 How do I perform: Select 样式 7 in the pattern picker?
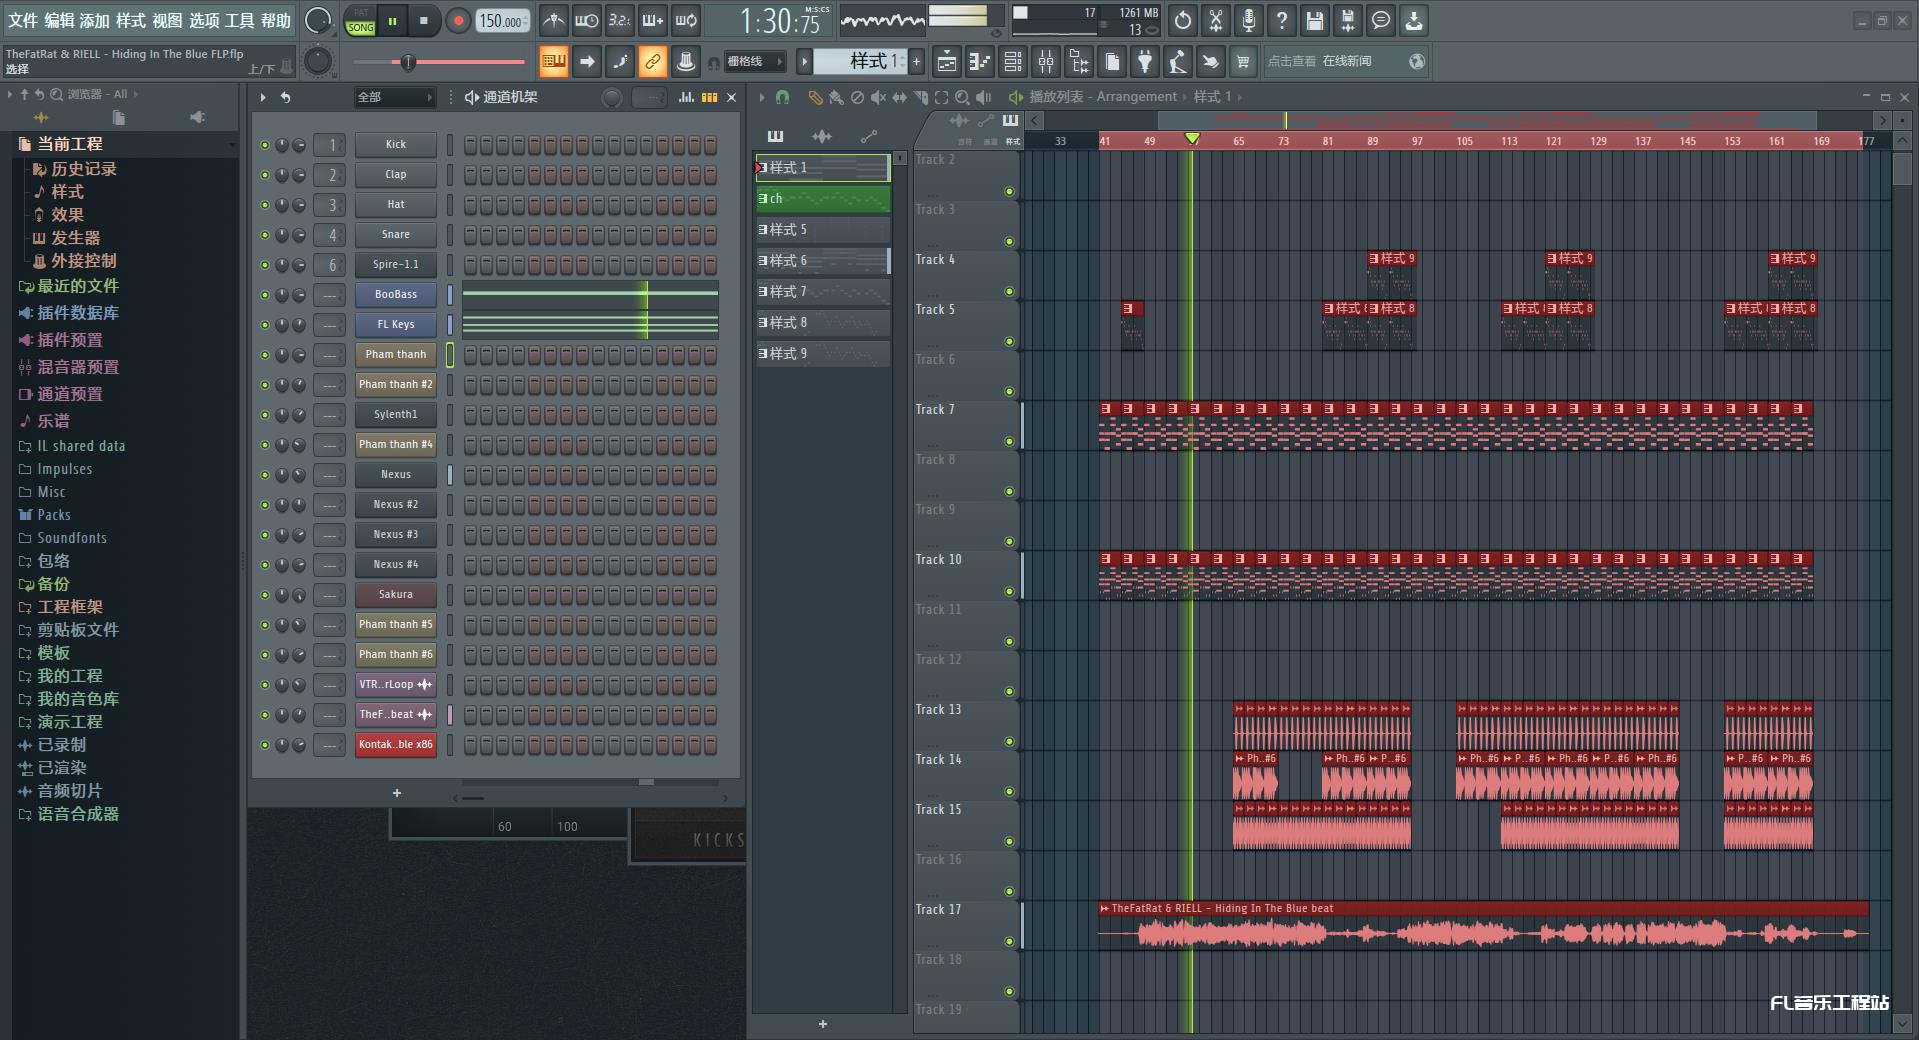(822, 292)
